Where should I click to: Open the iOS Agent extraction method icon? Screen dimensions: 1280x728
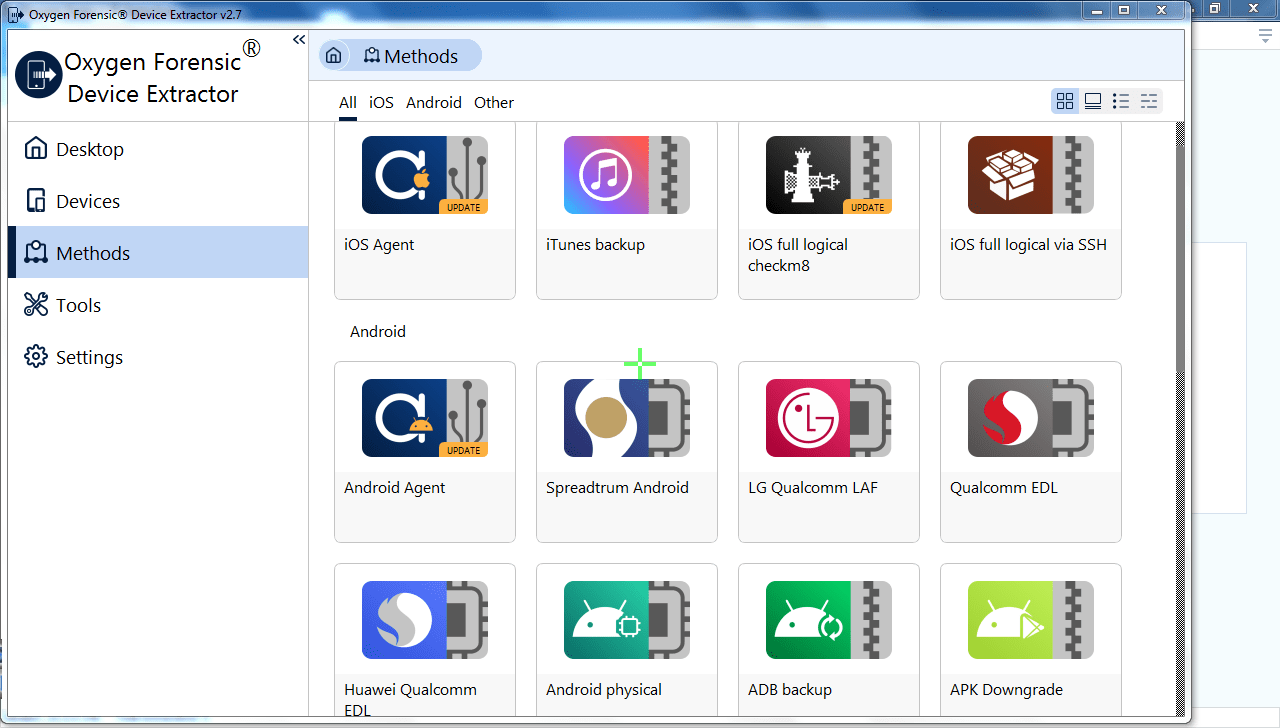pos(425,175)
